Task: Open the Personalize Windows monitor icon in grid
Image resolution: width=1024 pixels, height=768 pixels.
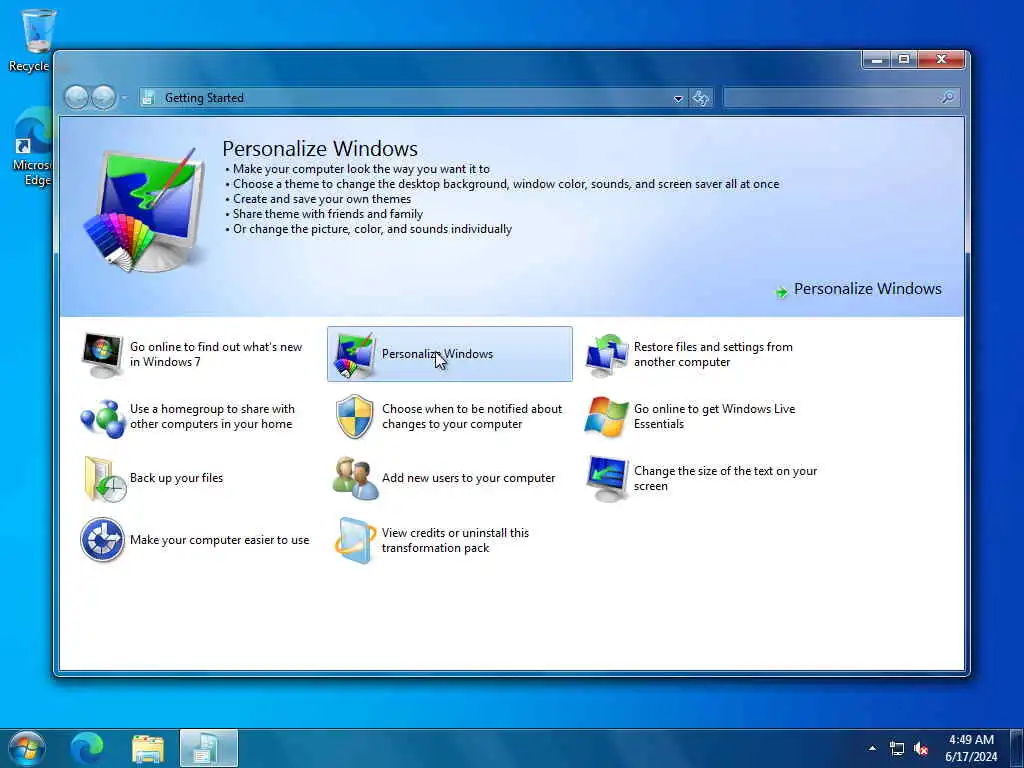Action: [353, 355]
